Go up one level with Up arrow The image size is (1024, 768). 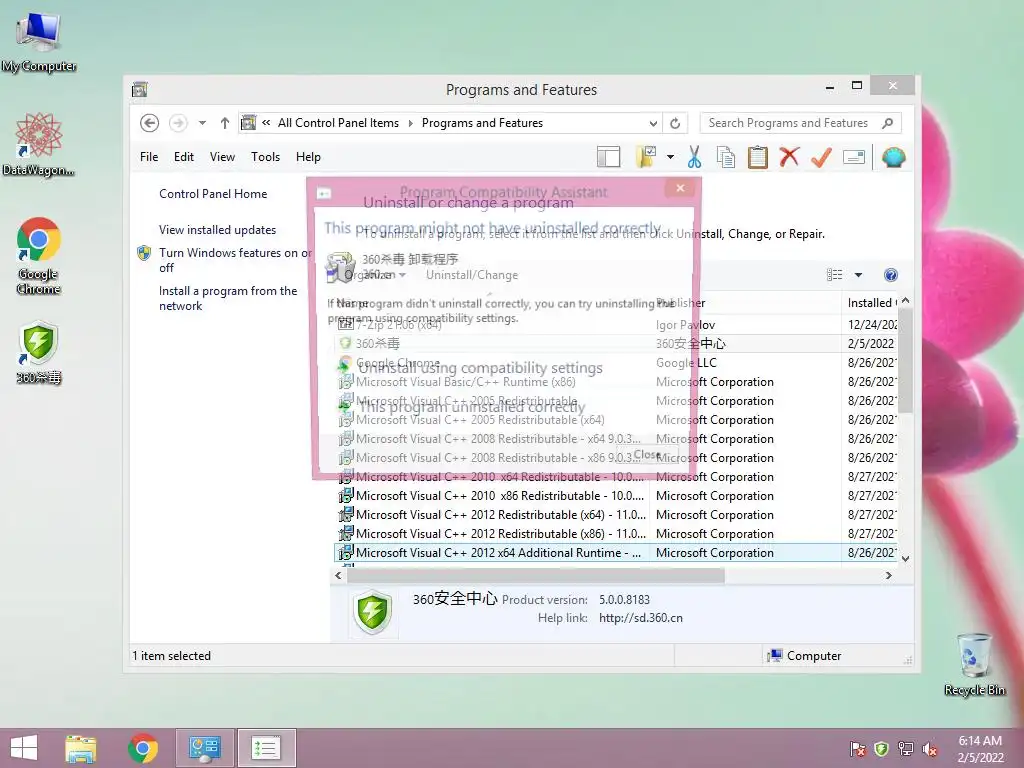(x=225, y=123)
